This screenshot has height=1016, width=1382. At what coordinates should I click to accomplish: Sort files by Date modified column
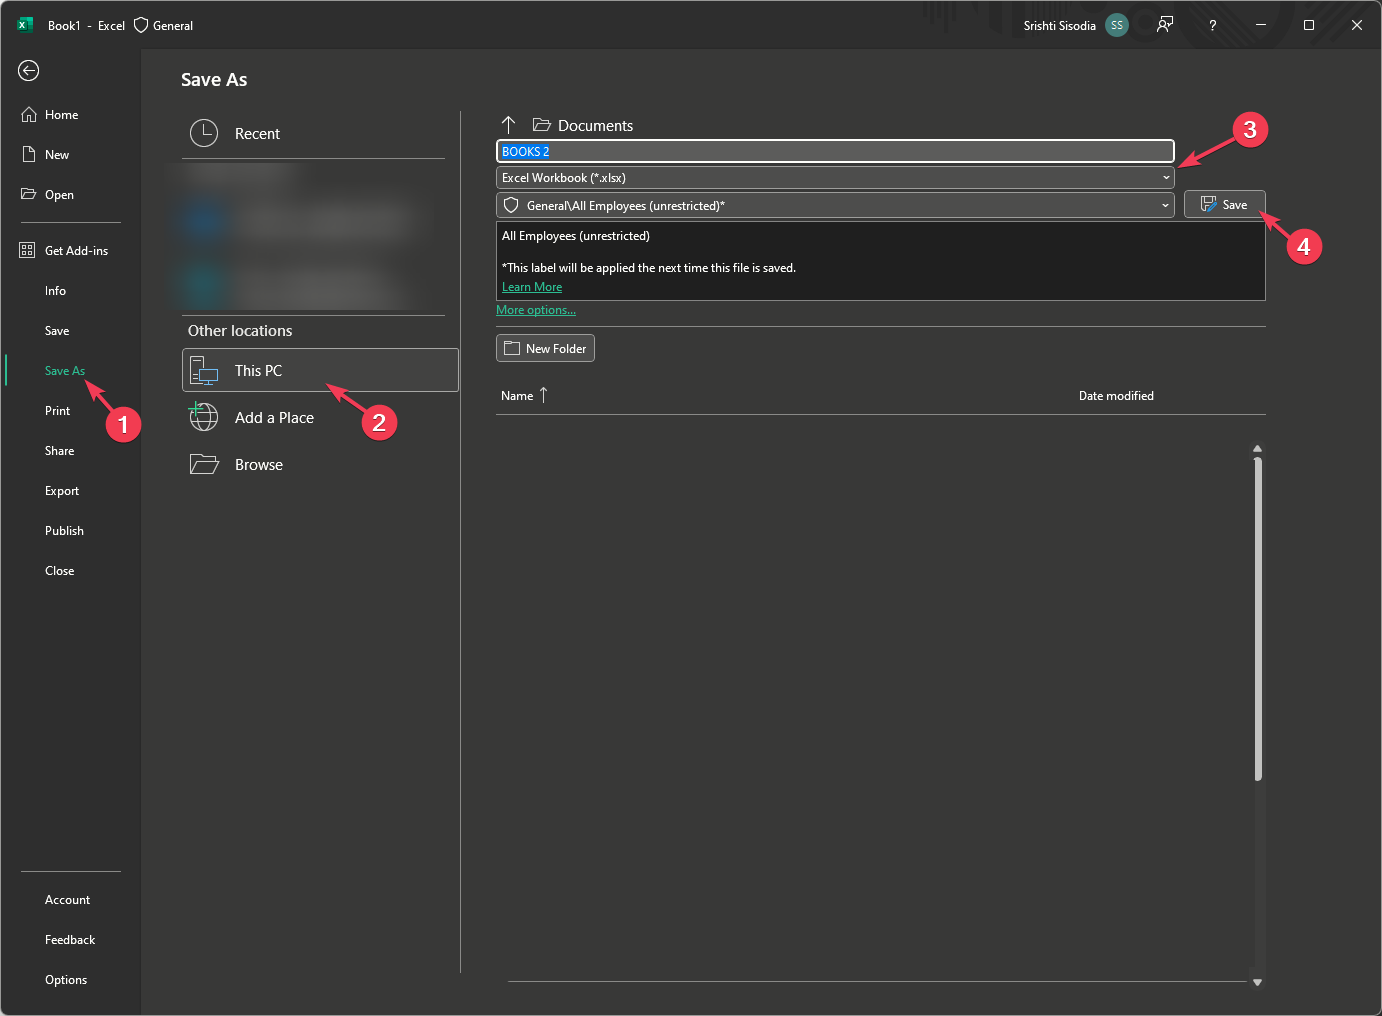click(x=1116, y=396)
